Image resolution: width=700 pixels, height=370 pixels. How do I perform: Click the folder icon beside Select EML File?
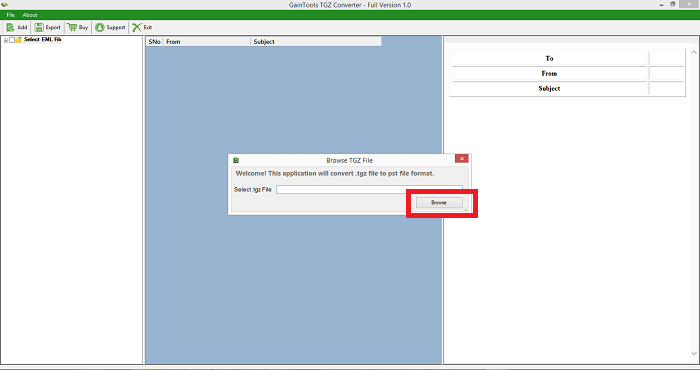click(18, 40)
